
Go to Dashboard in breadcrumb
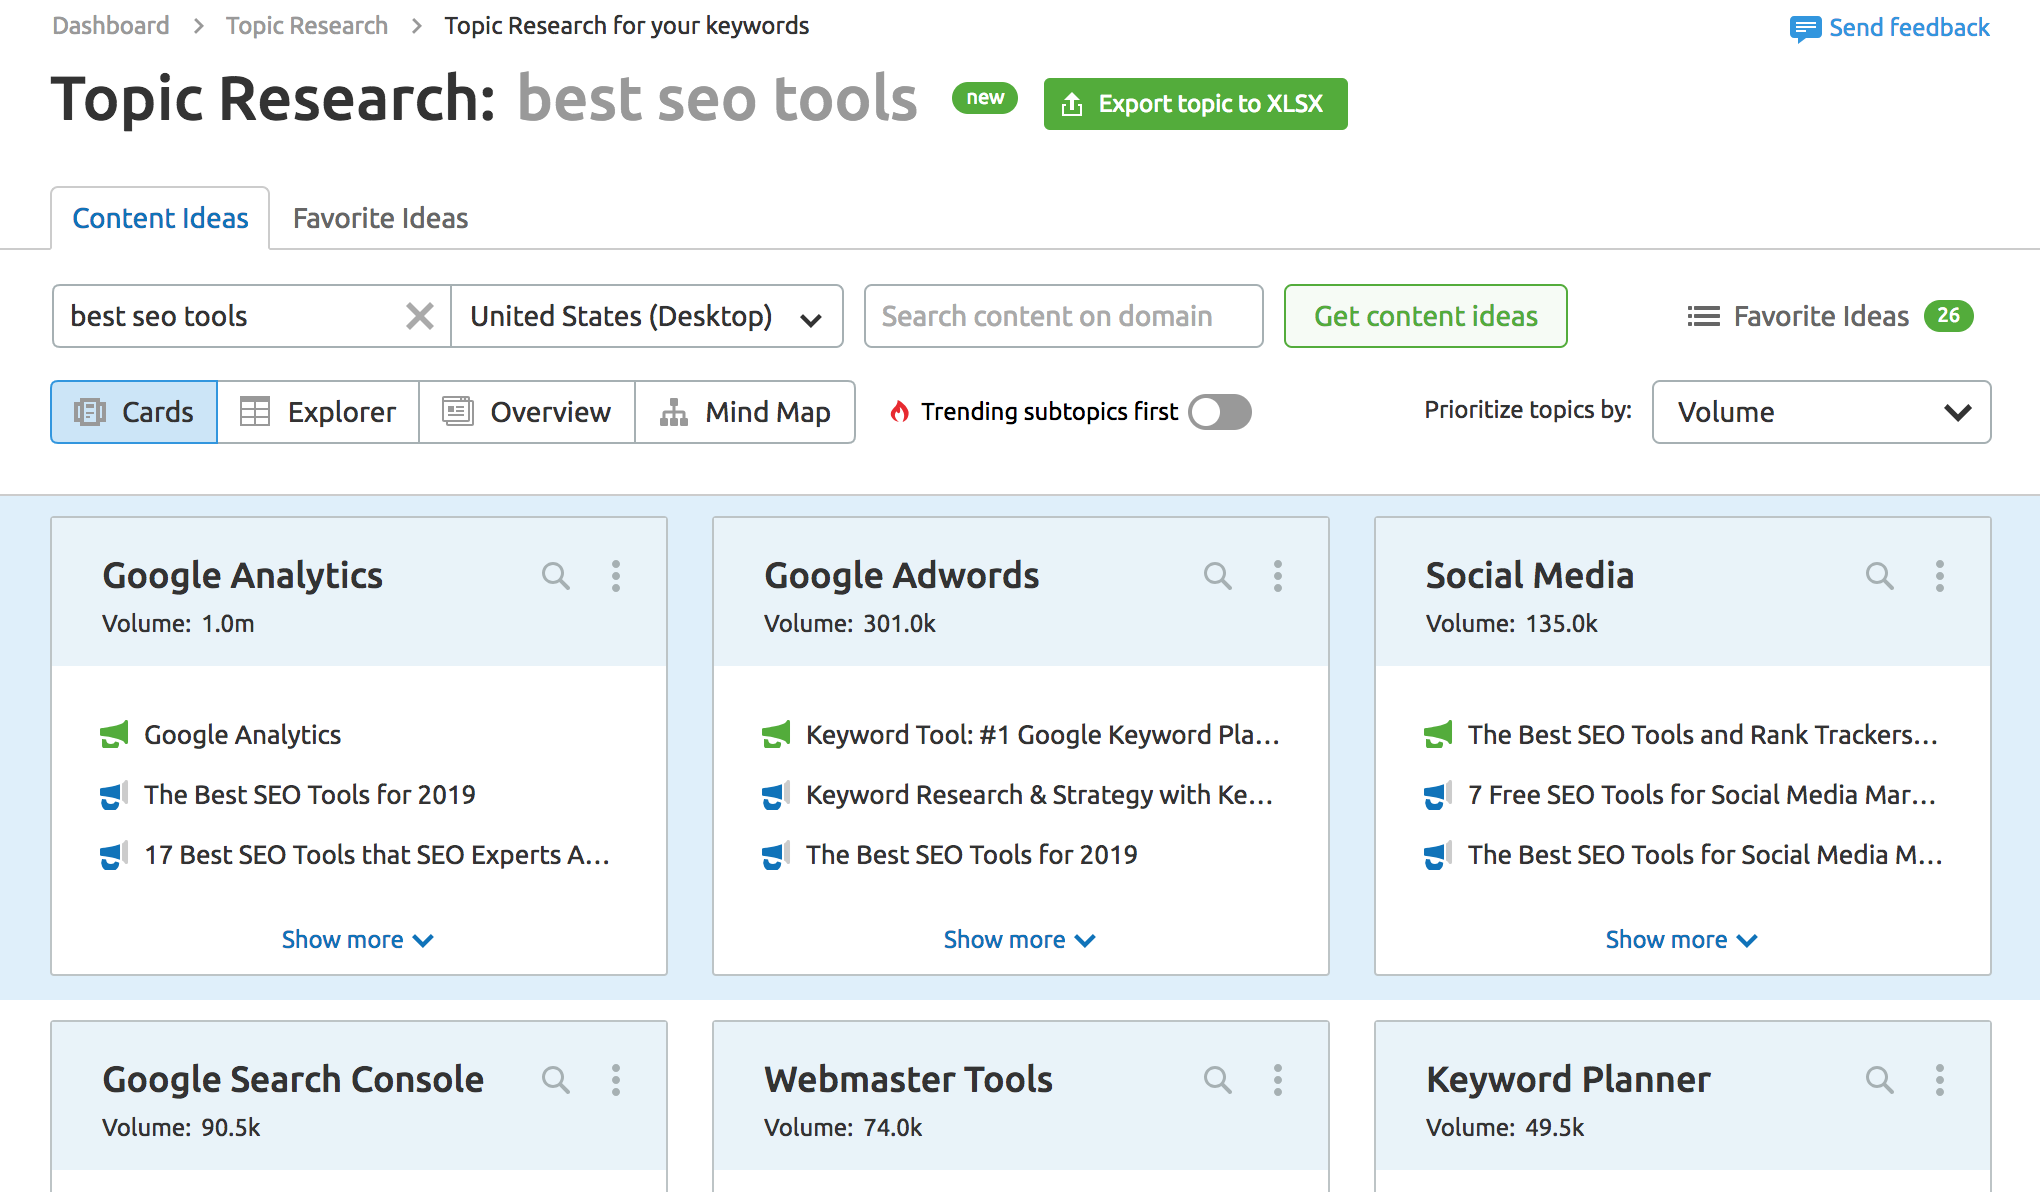point(111,25)
